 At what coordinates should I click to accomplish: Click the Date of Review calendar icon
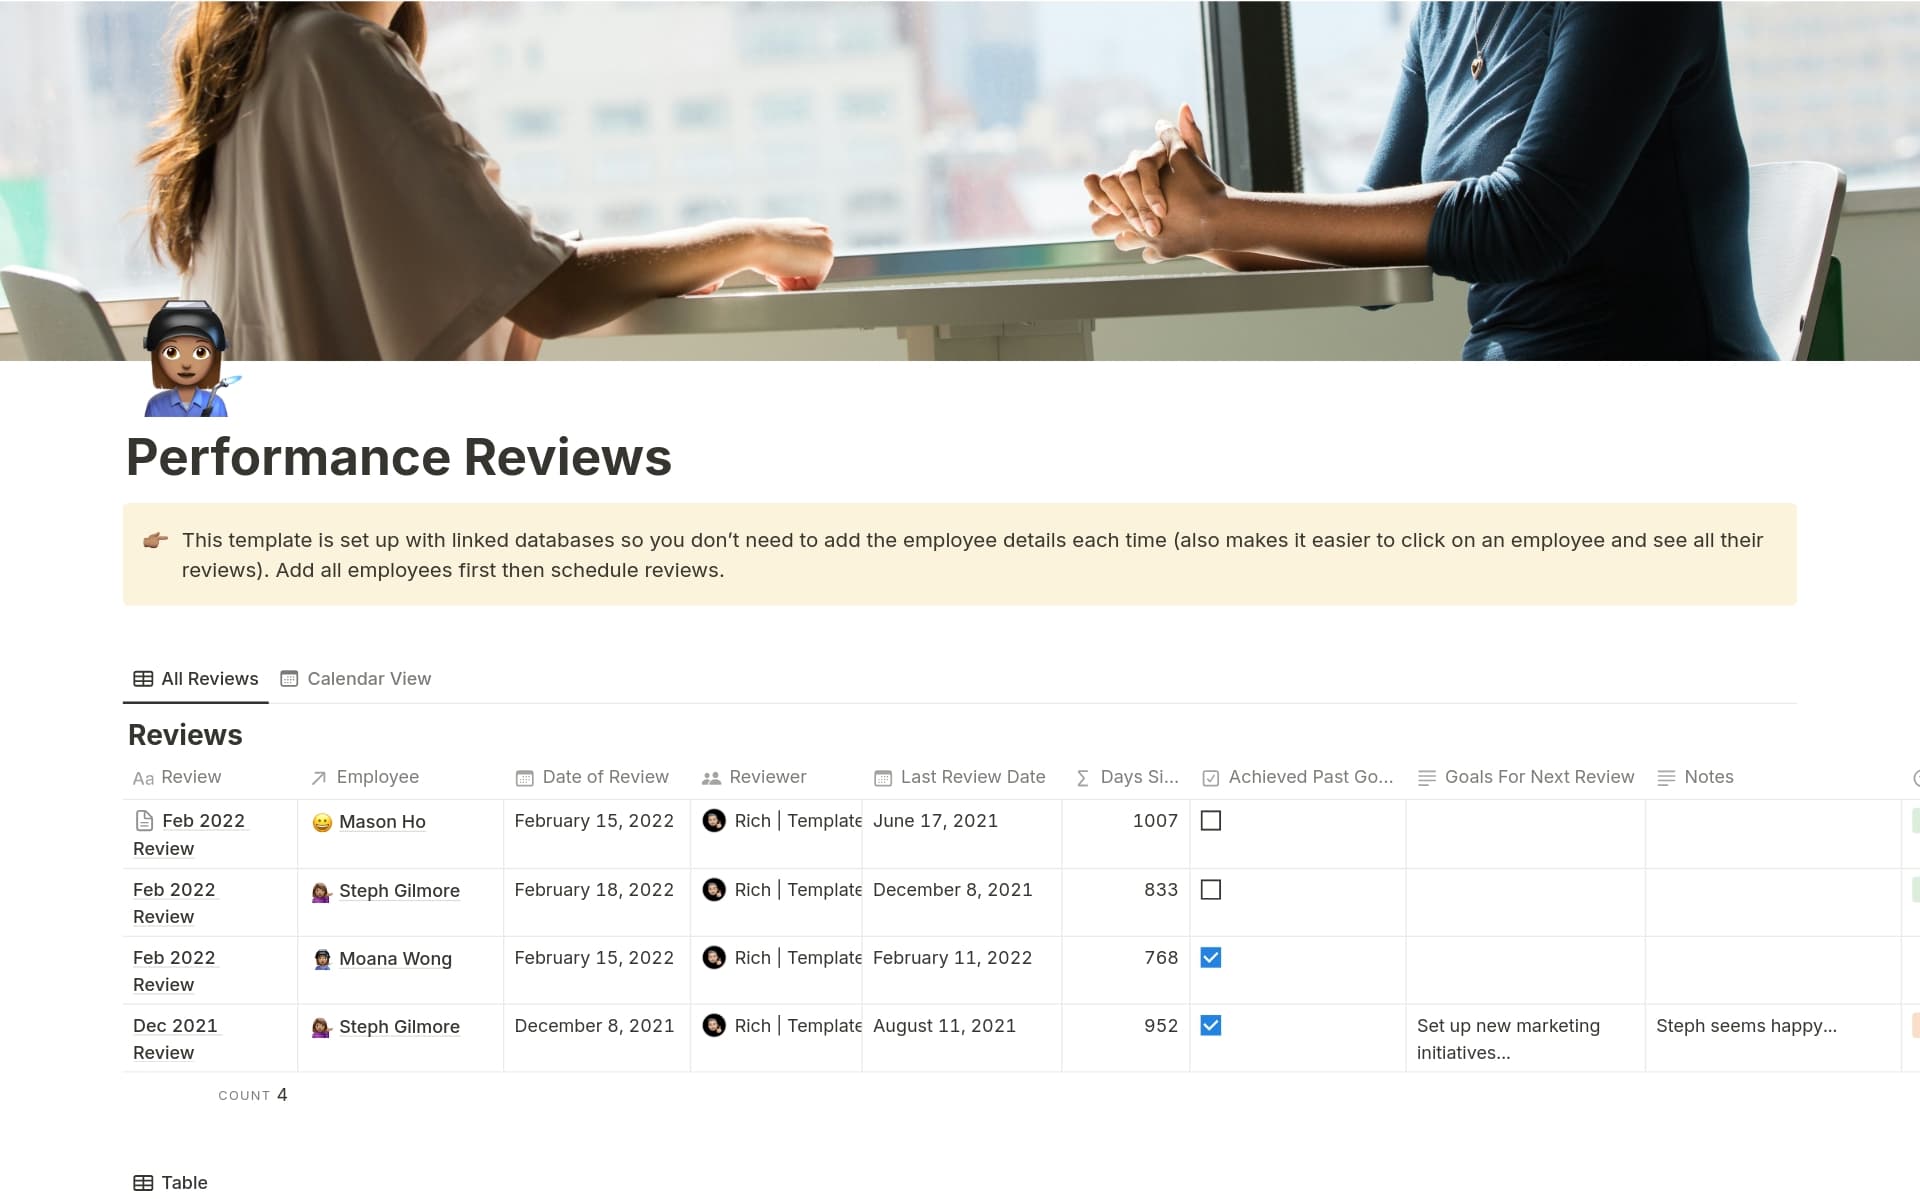[524, 778]
